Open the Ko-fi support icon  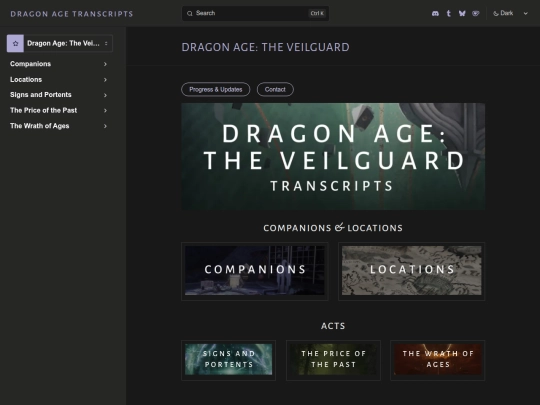click(476, 13)
